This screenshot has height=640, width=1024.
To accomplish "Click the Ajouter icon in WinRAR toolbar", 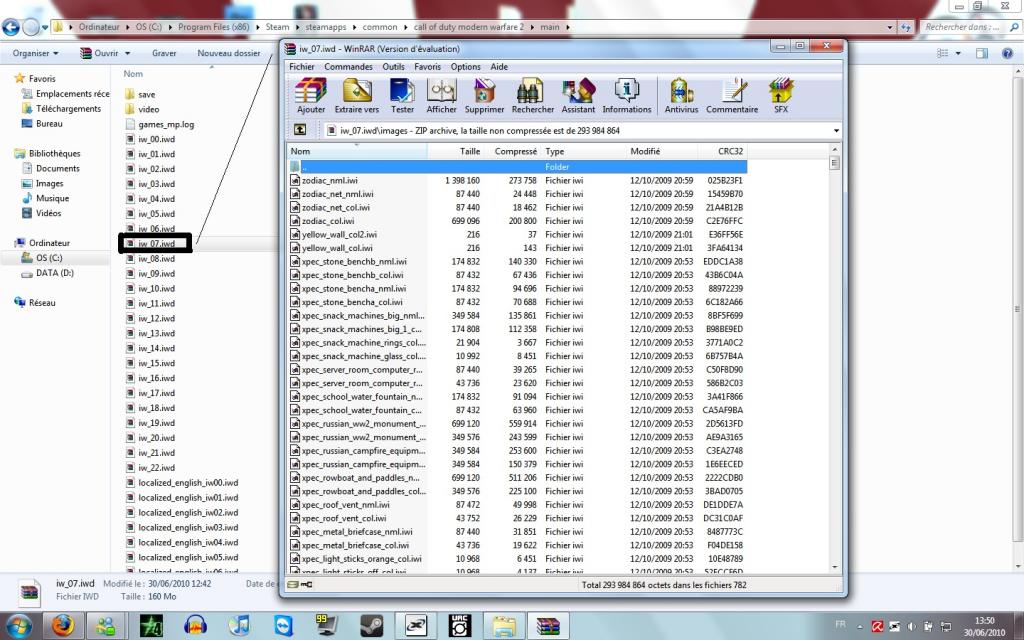I will click(x=311, y=95).
